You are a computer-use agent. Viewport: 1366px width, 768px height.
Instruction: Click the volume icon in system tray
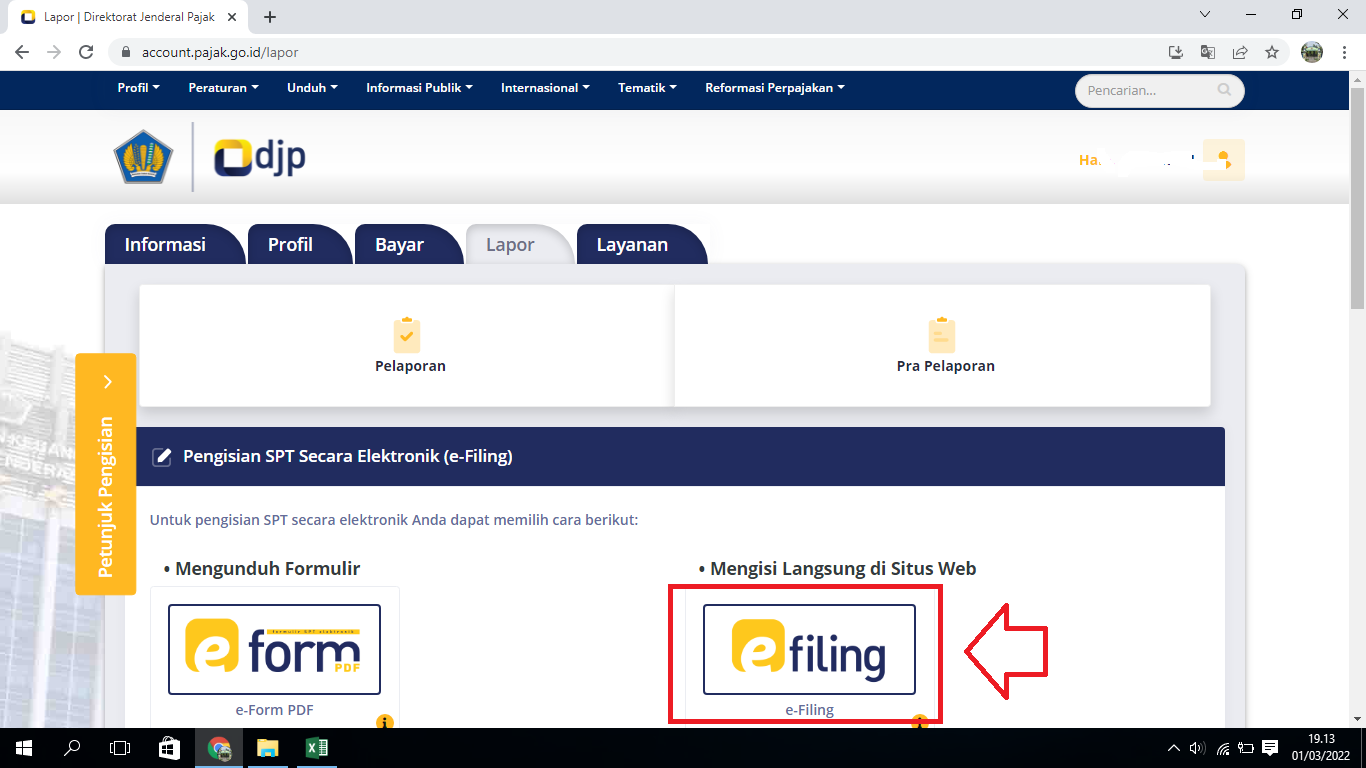(x=1198, y=748)
